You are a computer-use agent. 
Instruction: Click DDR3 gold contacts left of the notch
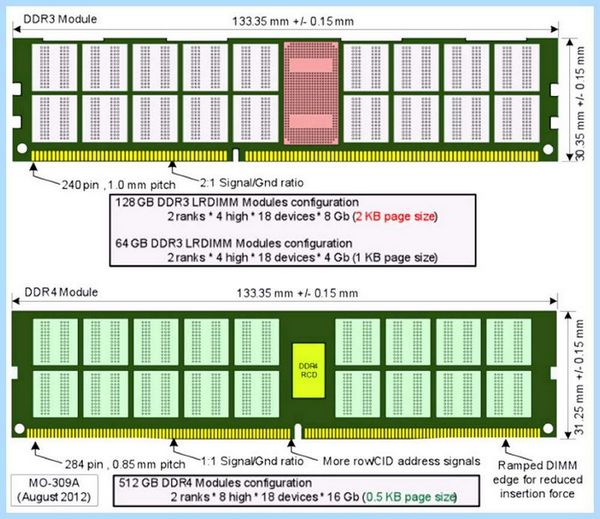129,156
